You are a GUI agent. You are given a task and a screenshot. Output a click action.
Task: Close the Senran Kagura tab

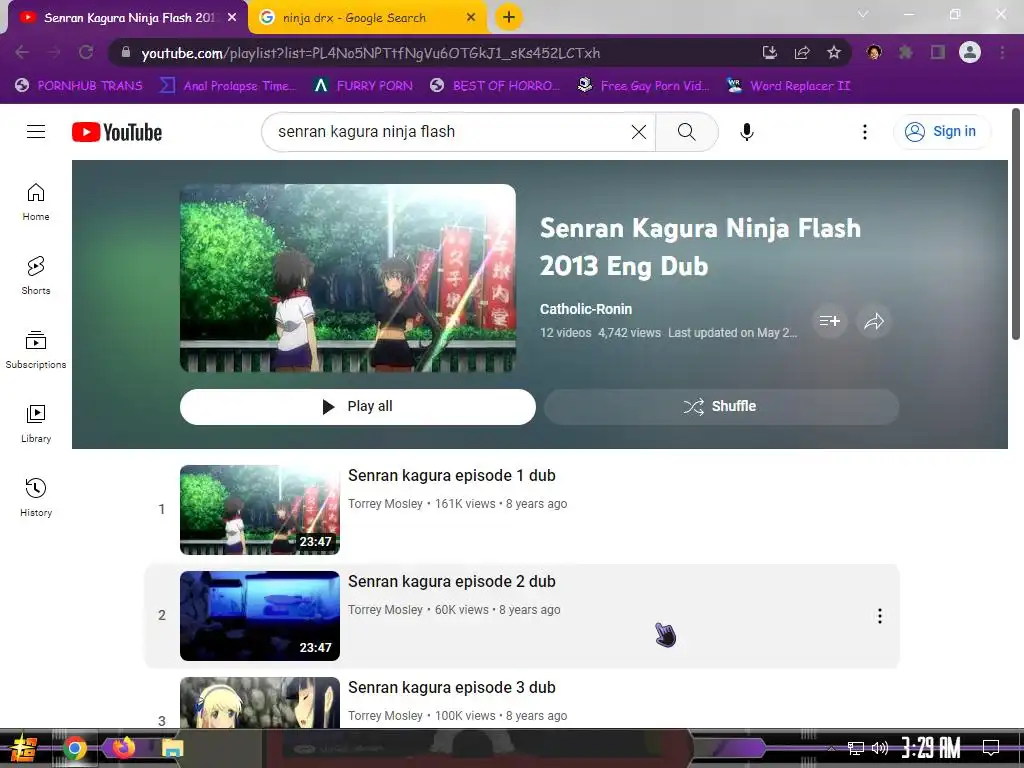(x=232, y=18)
